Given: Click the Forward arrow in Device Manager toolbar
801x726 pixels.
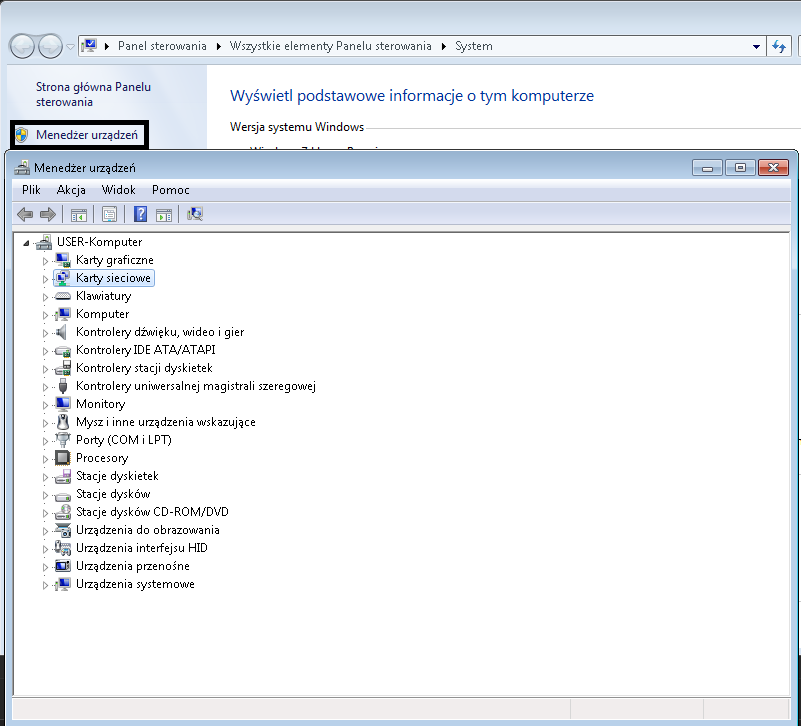Looking at the screenshot, I should pyautogui.click(x=48, y=214).
